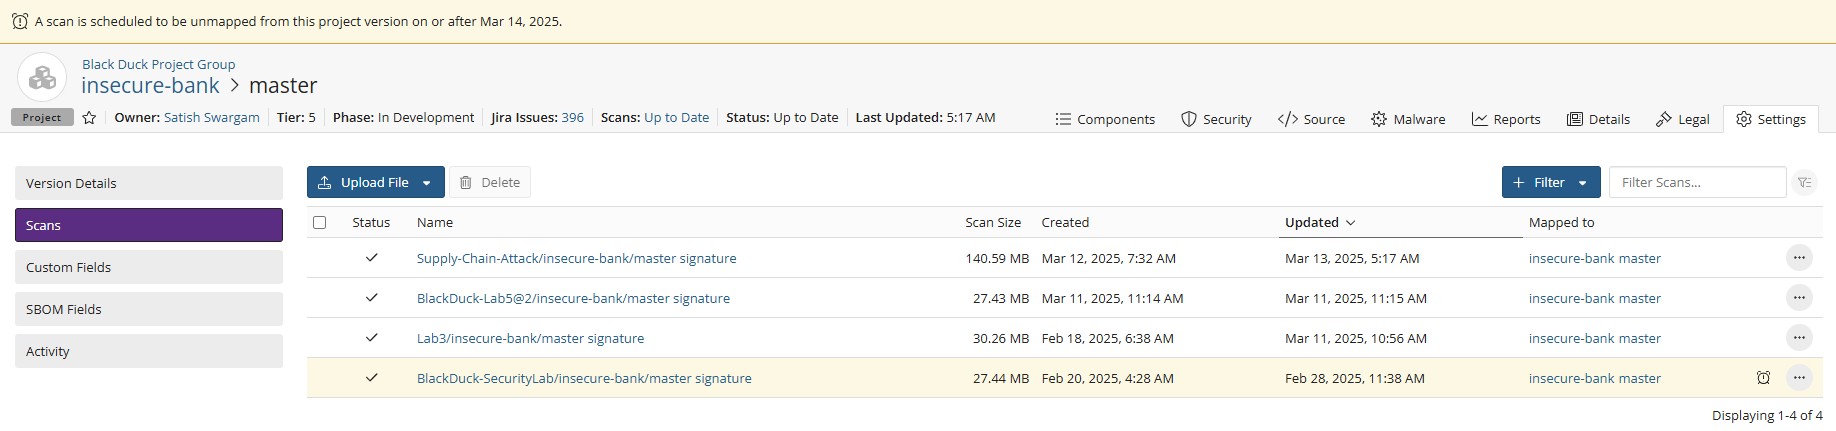
Task: Click the favorite star icon next to Project
Action: (89, 118)
